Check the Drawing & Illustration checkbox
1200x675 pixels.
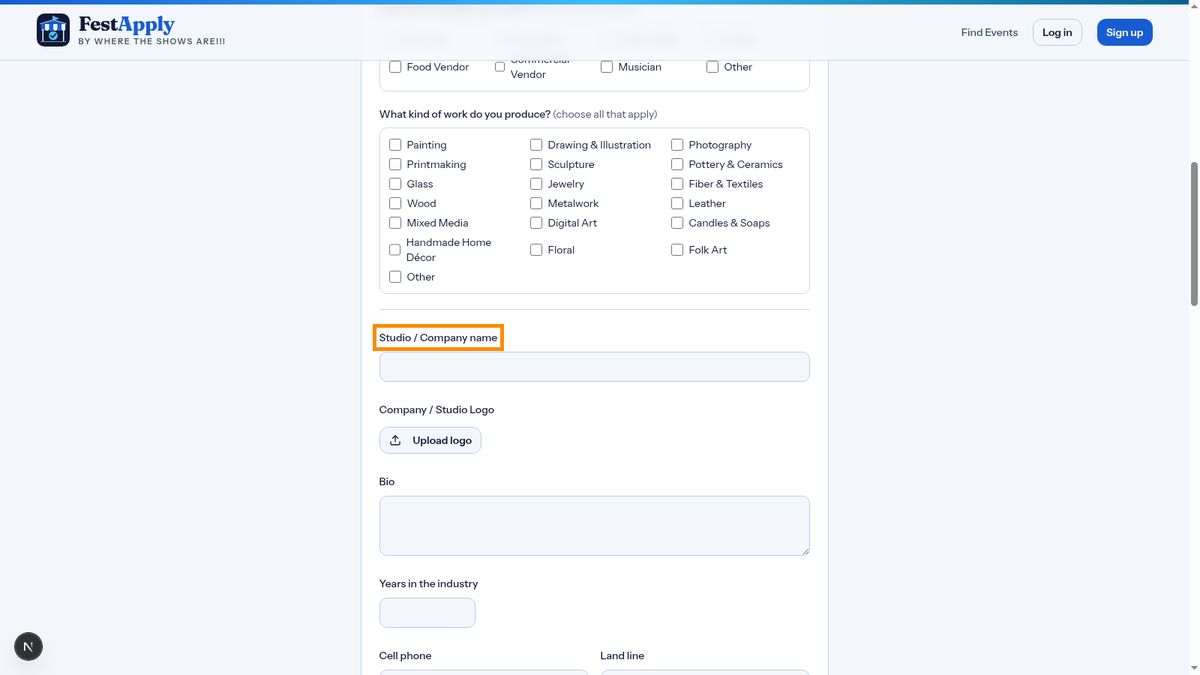coord(536,145)
